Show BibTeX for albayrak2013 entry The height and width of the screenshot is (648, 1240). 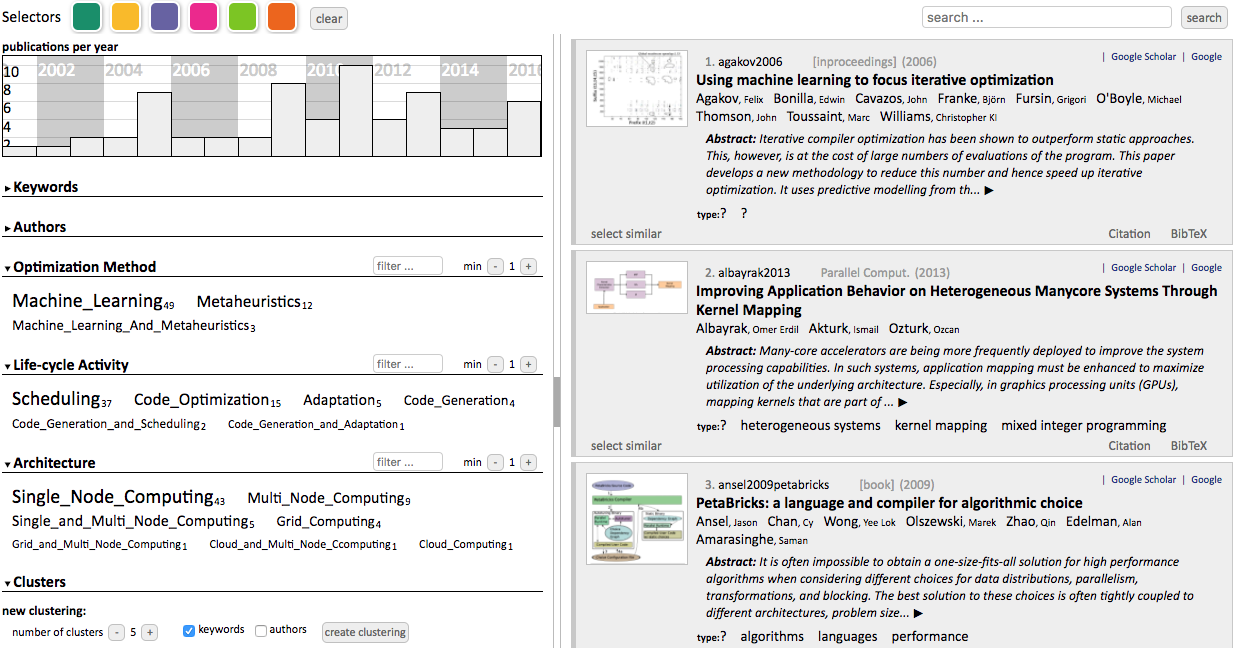tap(1189, 446)
